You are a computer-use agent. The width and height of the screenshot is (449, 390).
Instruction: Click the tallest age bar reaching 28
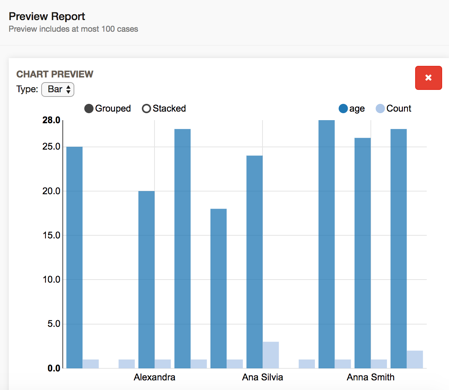pos(327,244)
